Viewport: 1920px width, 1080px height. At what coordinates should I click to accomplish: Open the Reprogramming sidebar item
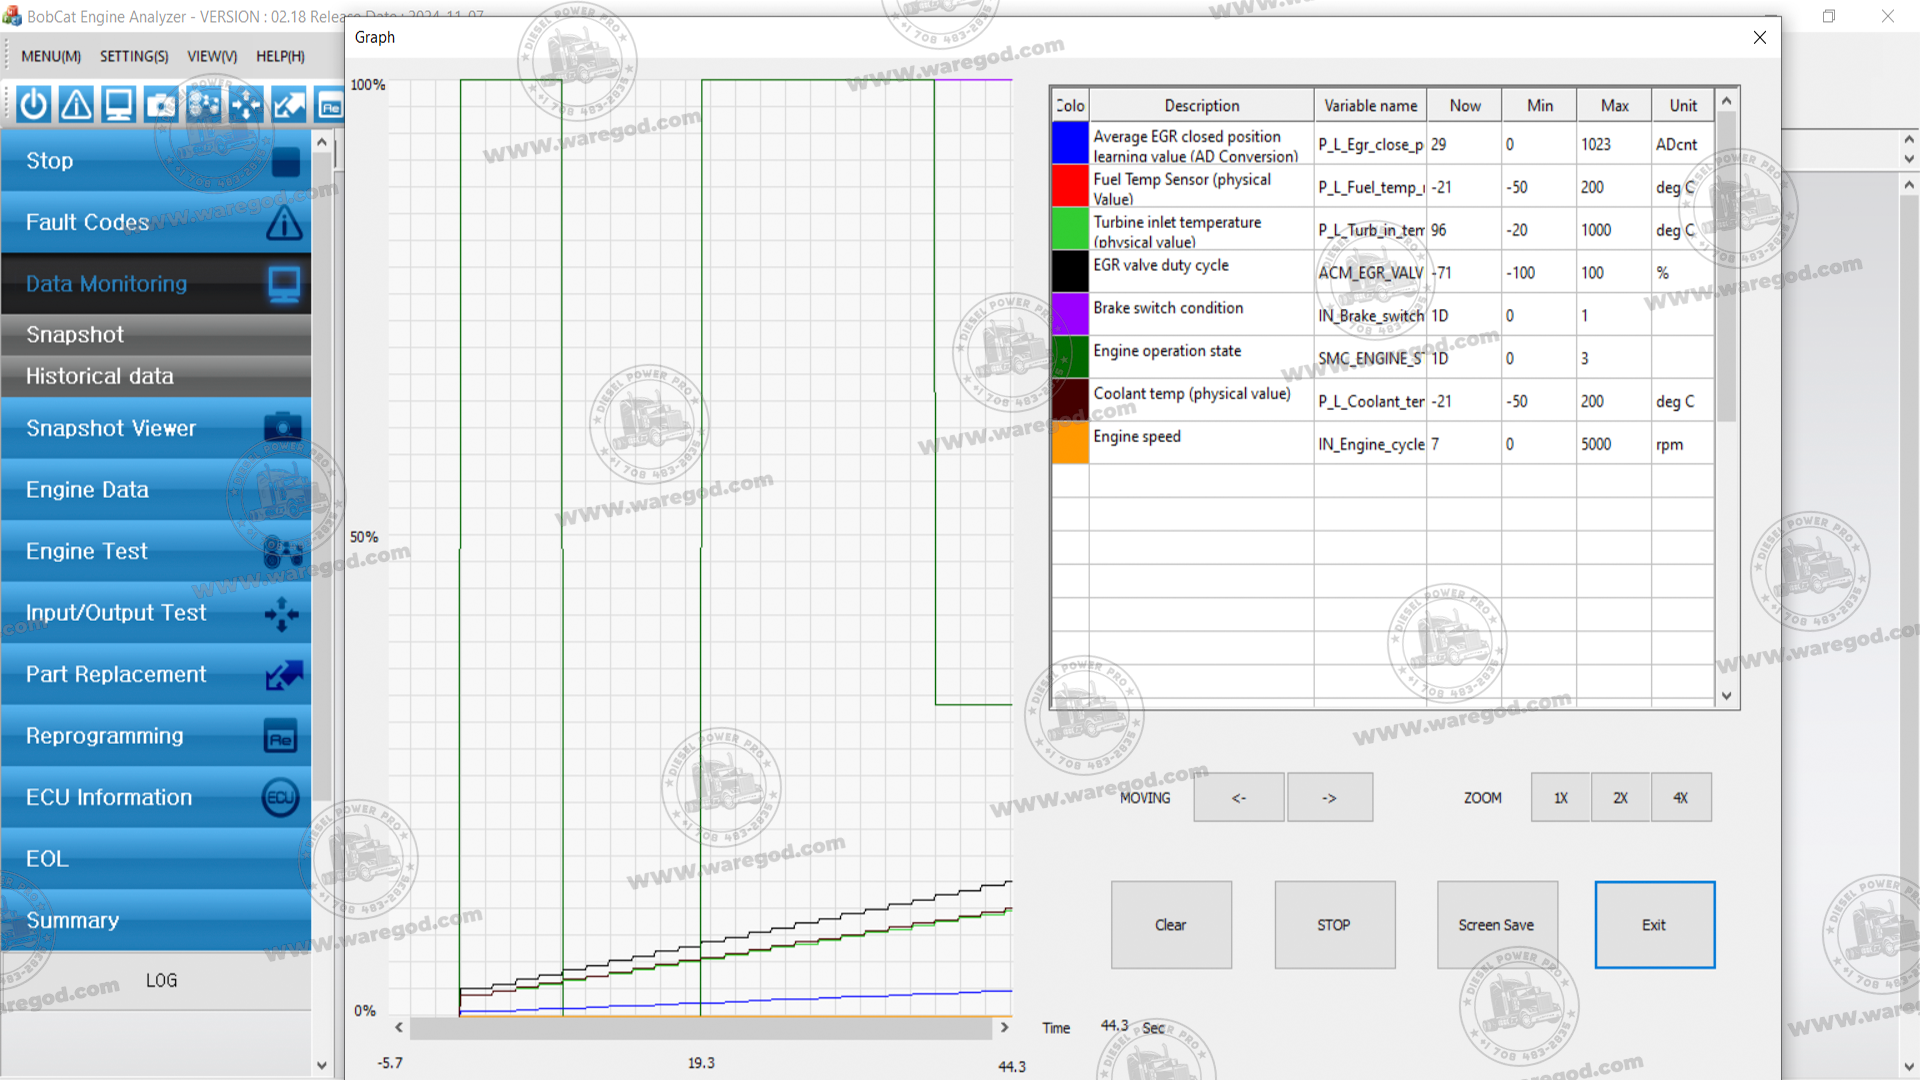coord(155,736)
